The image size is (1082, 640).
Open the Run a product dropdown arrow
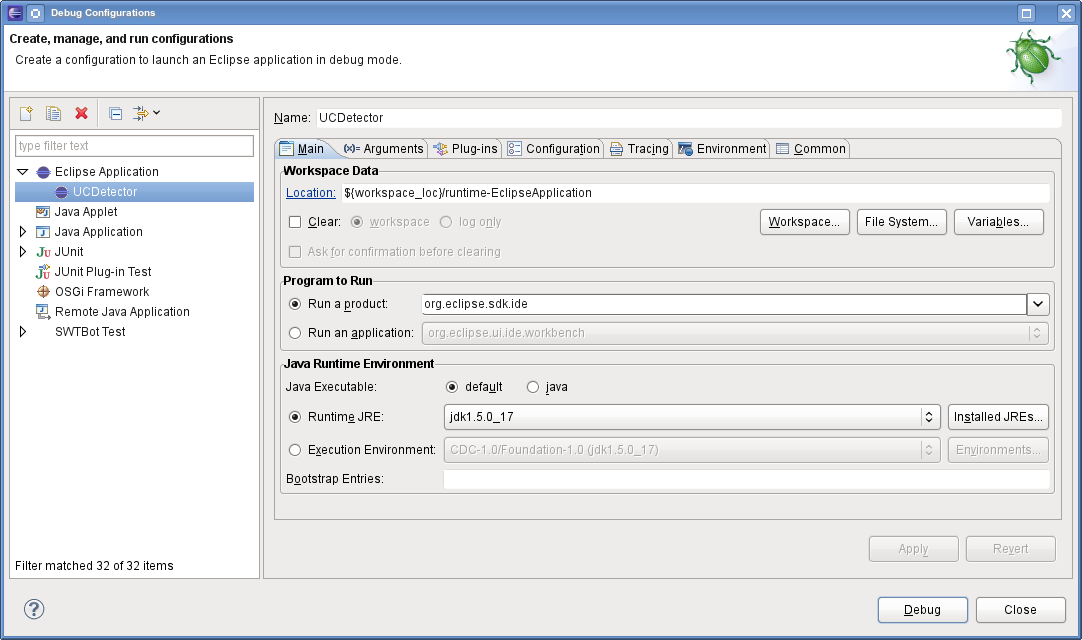coord(1038,304)
